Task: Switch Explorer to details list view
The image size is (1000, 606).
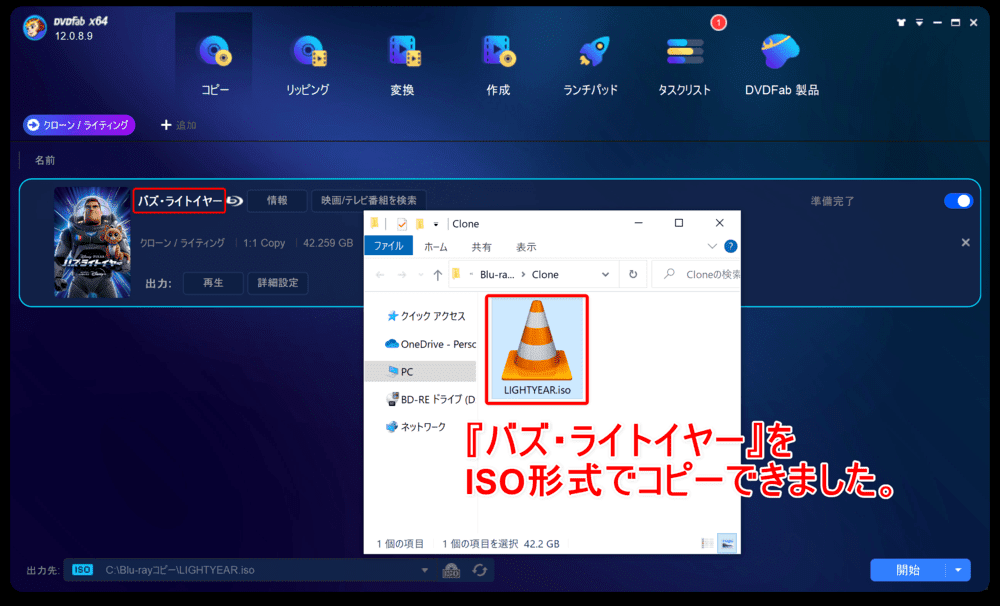Action: 708,544
